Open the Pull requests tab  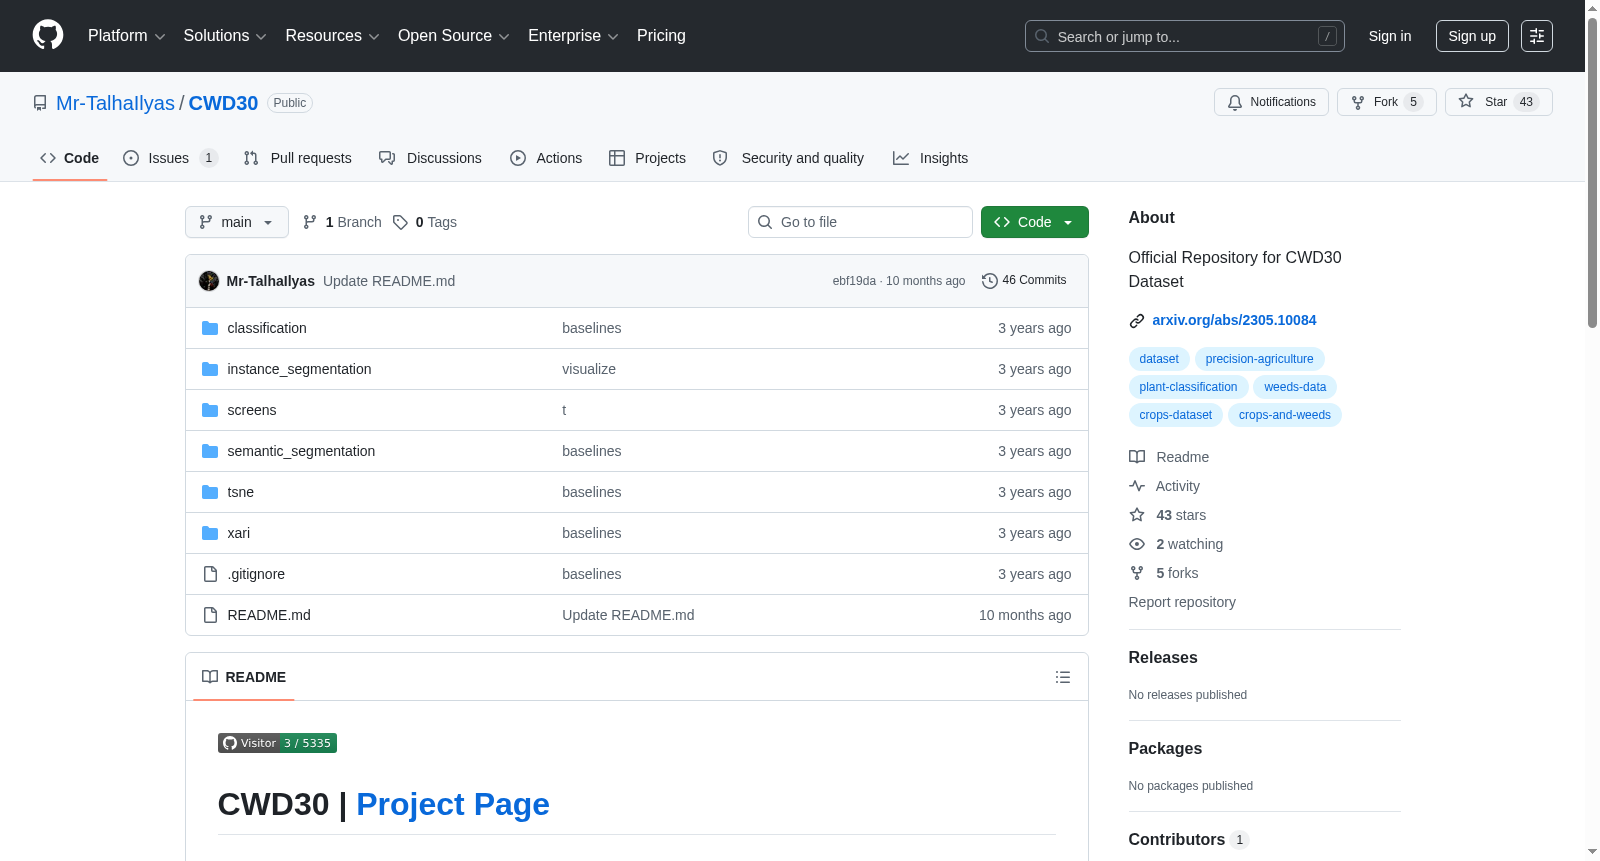point(298,158)
